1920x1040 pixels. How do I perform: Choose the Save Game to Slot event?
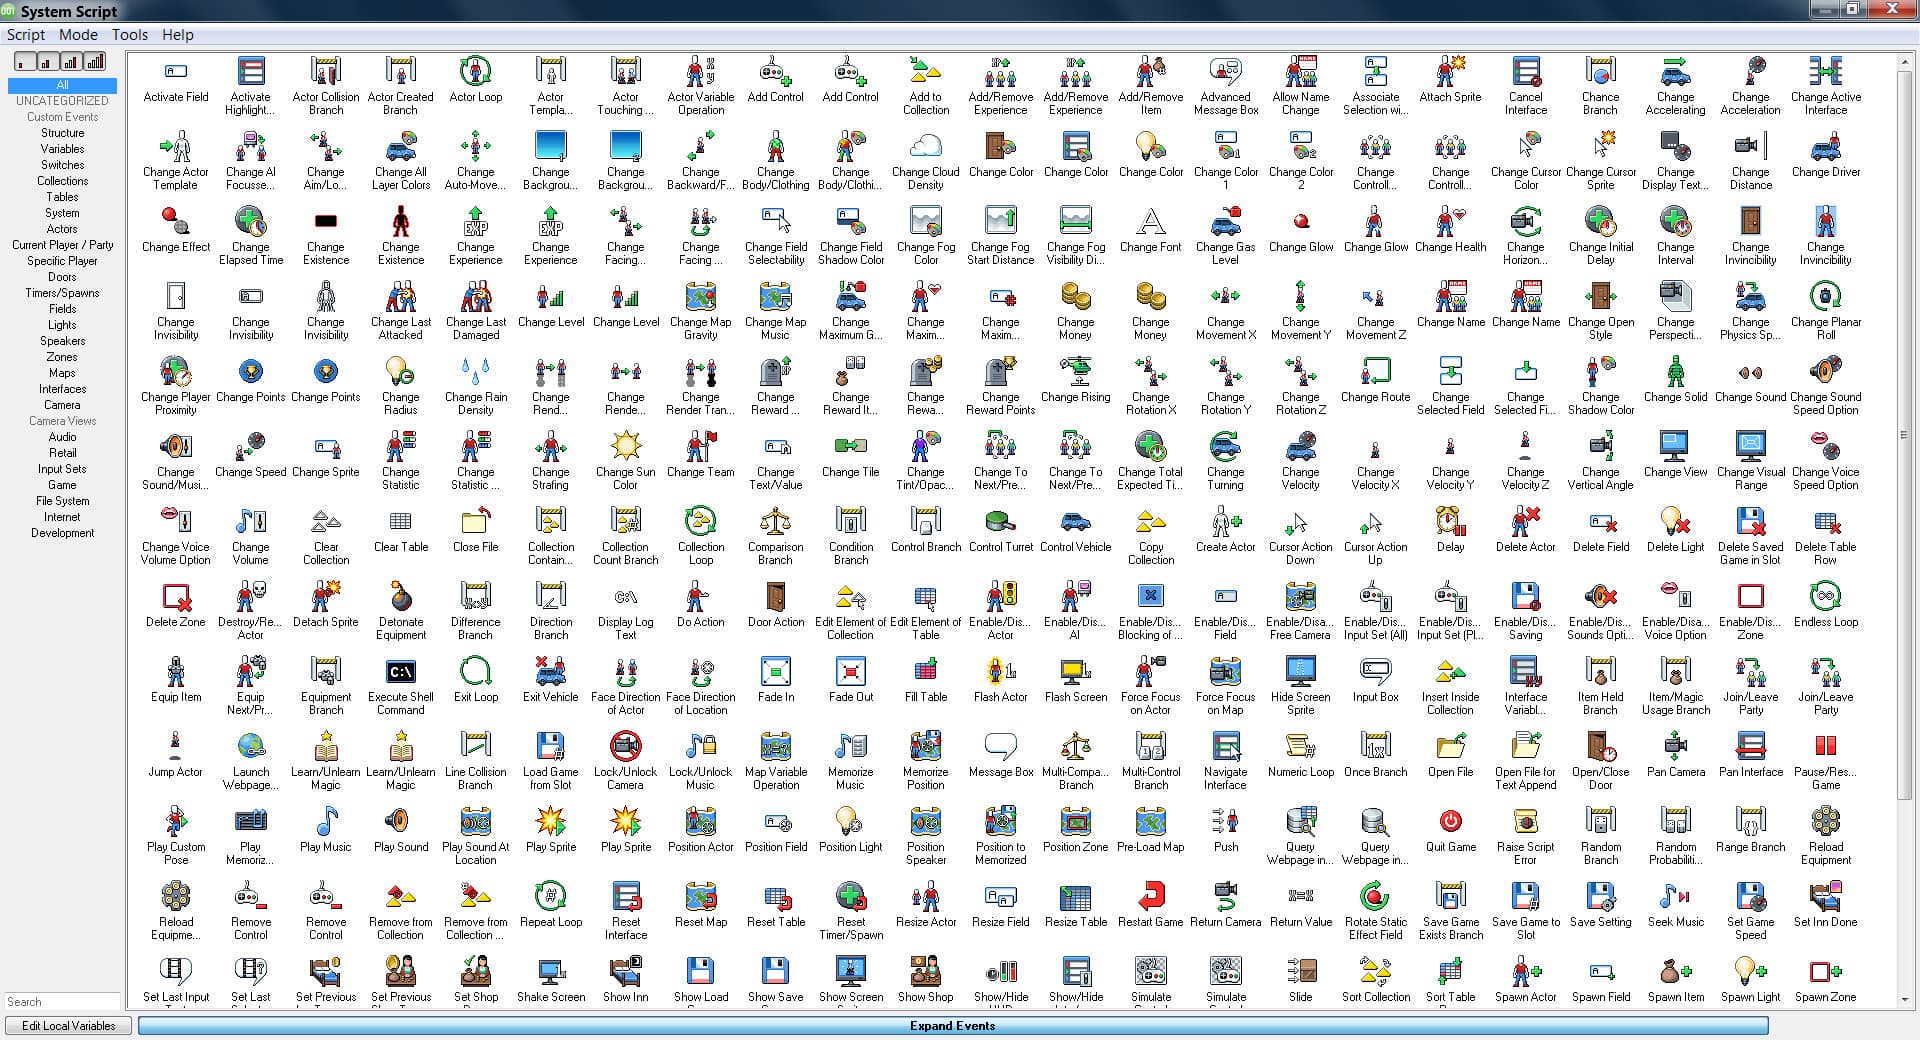(1525, 898)
